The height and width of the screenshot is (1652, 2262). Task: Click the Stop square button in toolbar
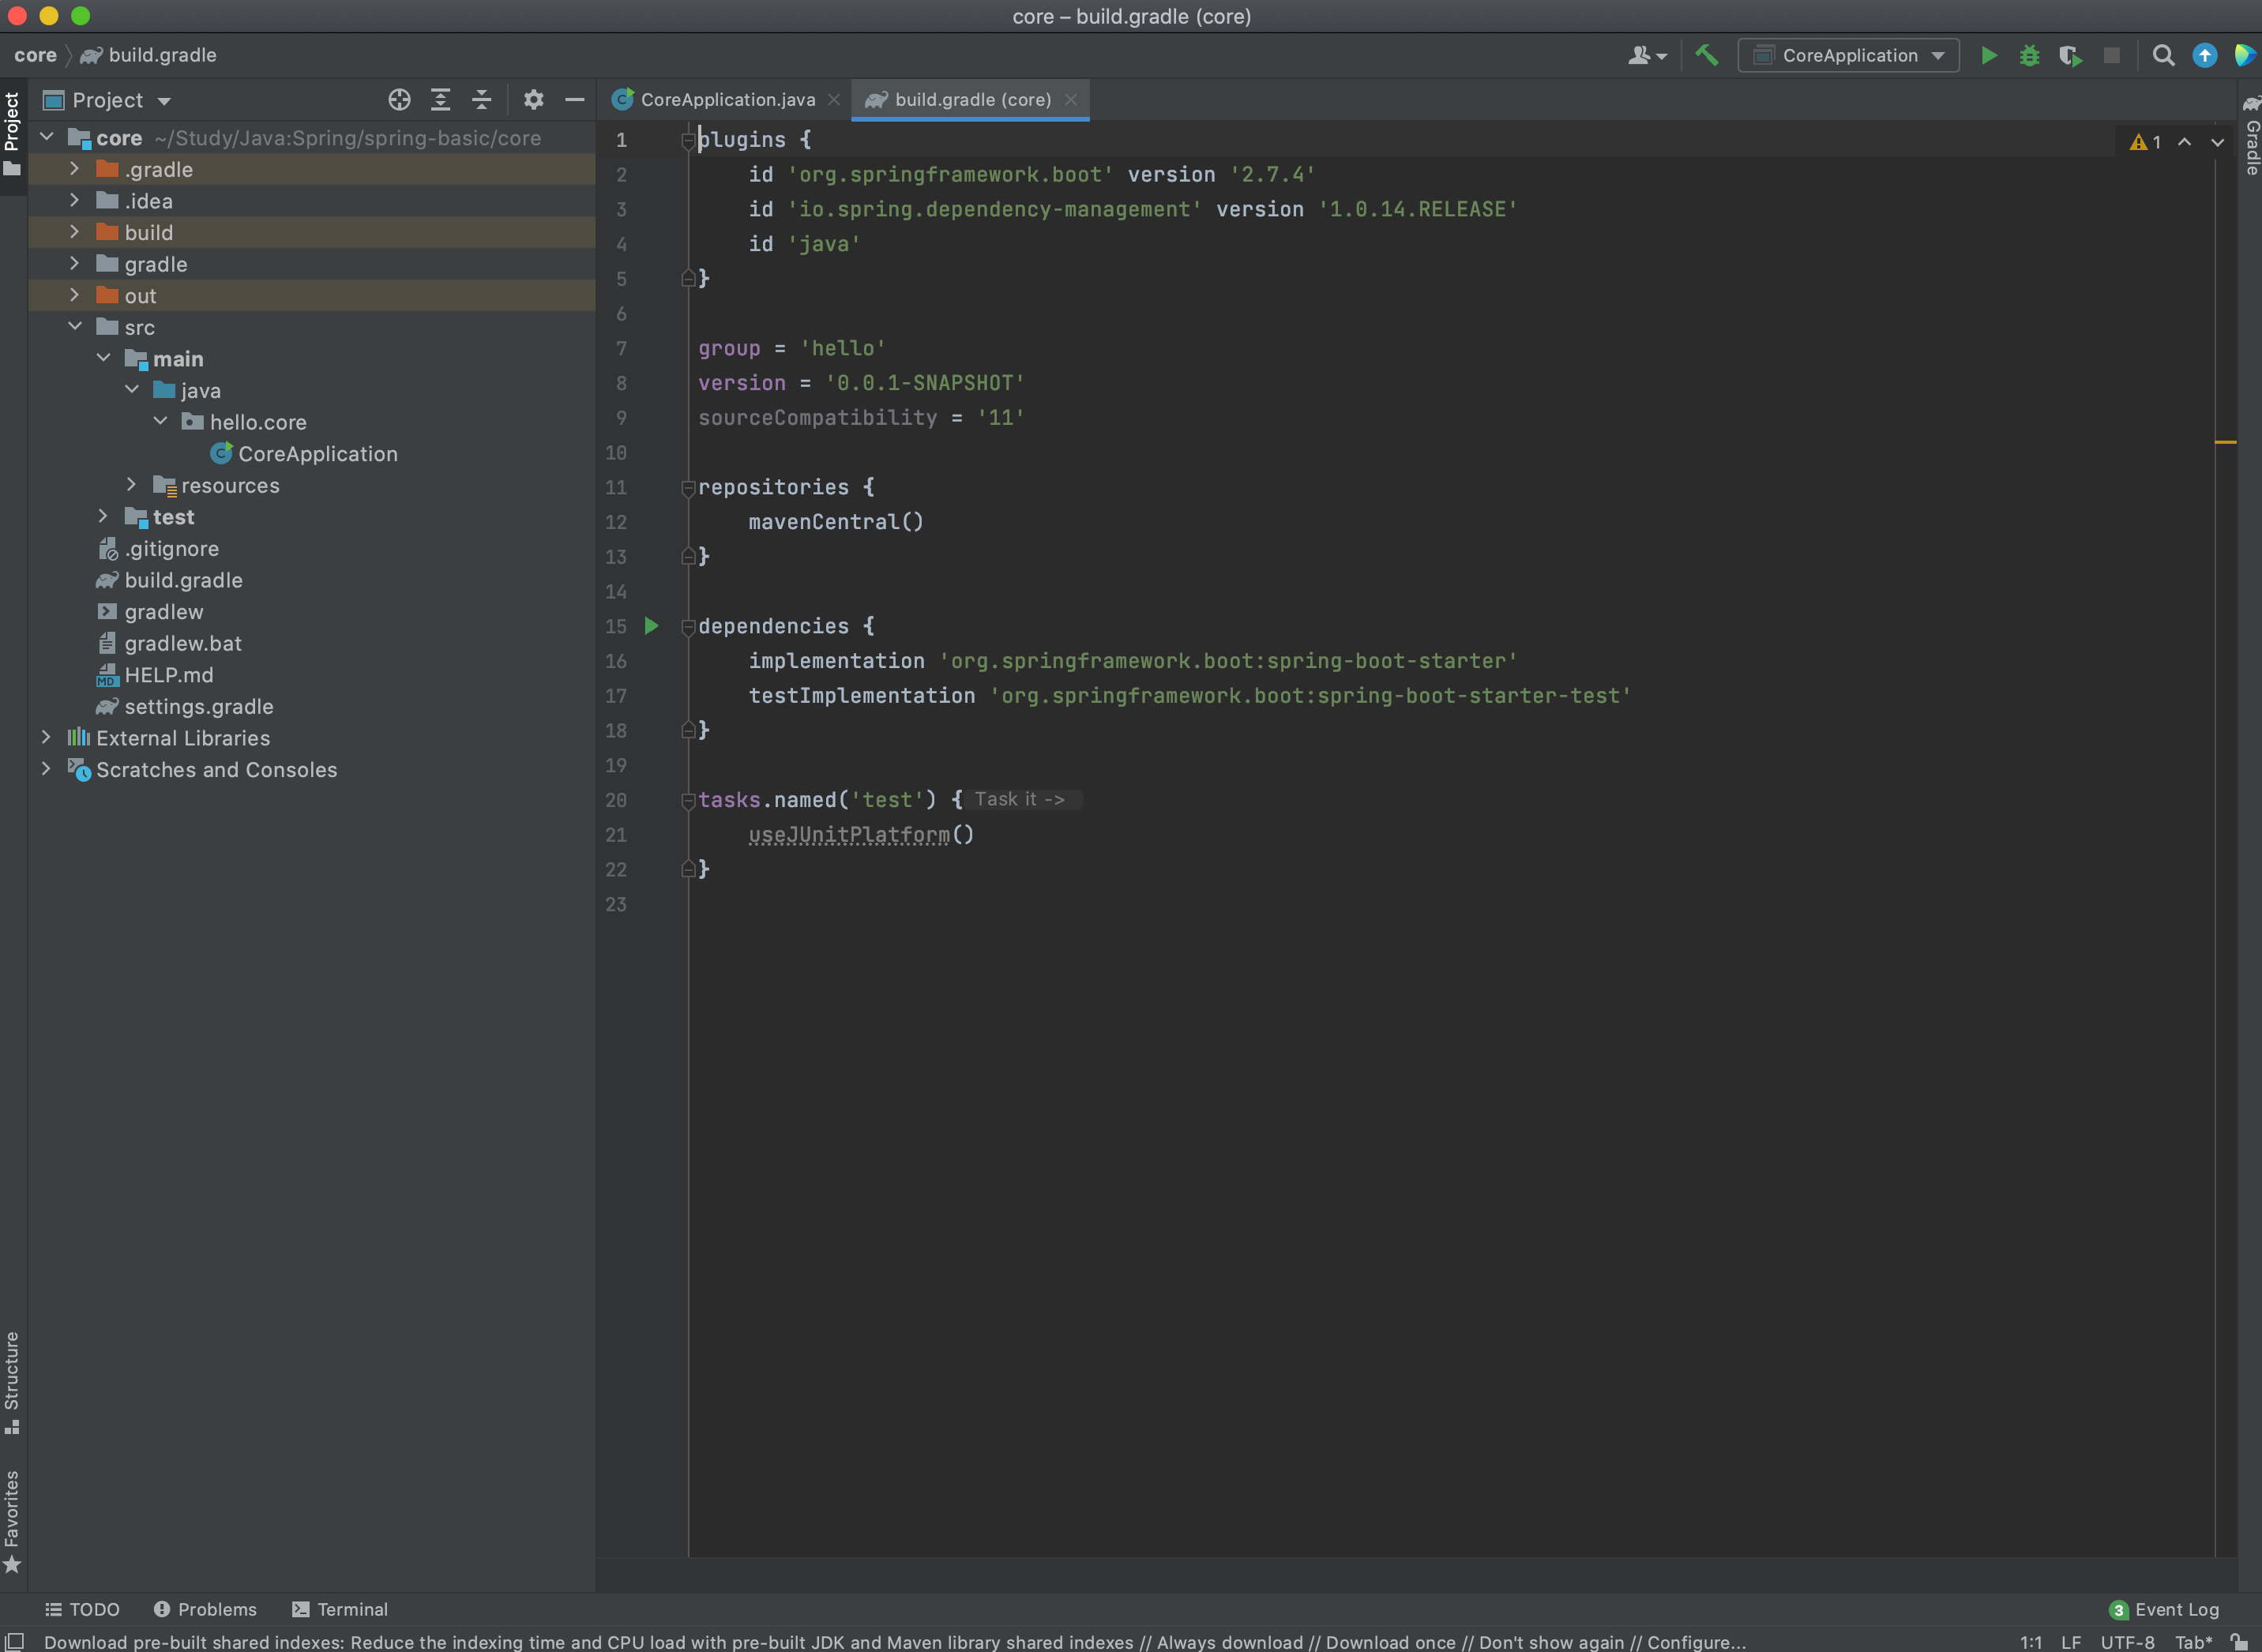(x=2111, y=56)
